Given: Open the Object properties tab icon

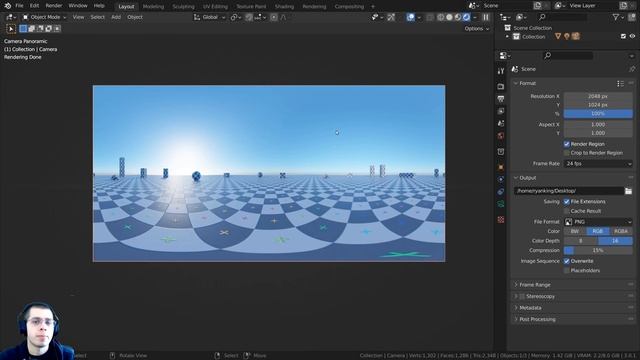Looking at the screenshot, I should tap(501, 167).
